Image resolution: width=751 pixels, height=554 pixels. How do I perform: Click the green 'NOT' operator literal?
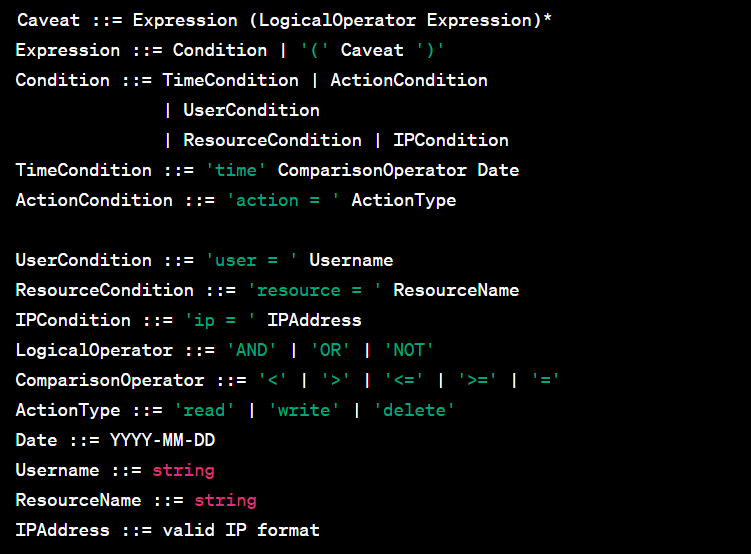(x=409, y=350)
